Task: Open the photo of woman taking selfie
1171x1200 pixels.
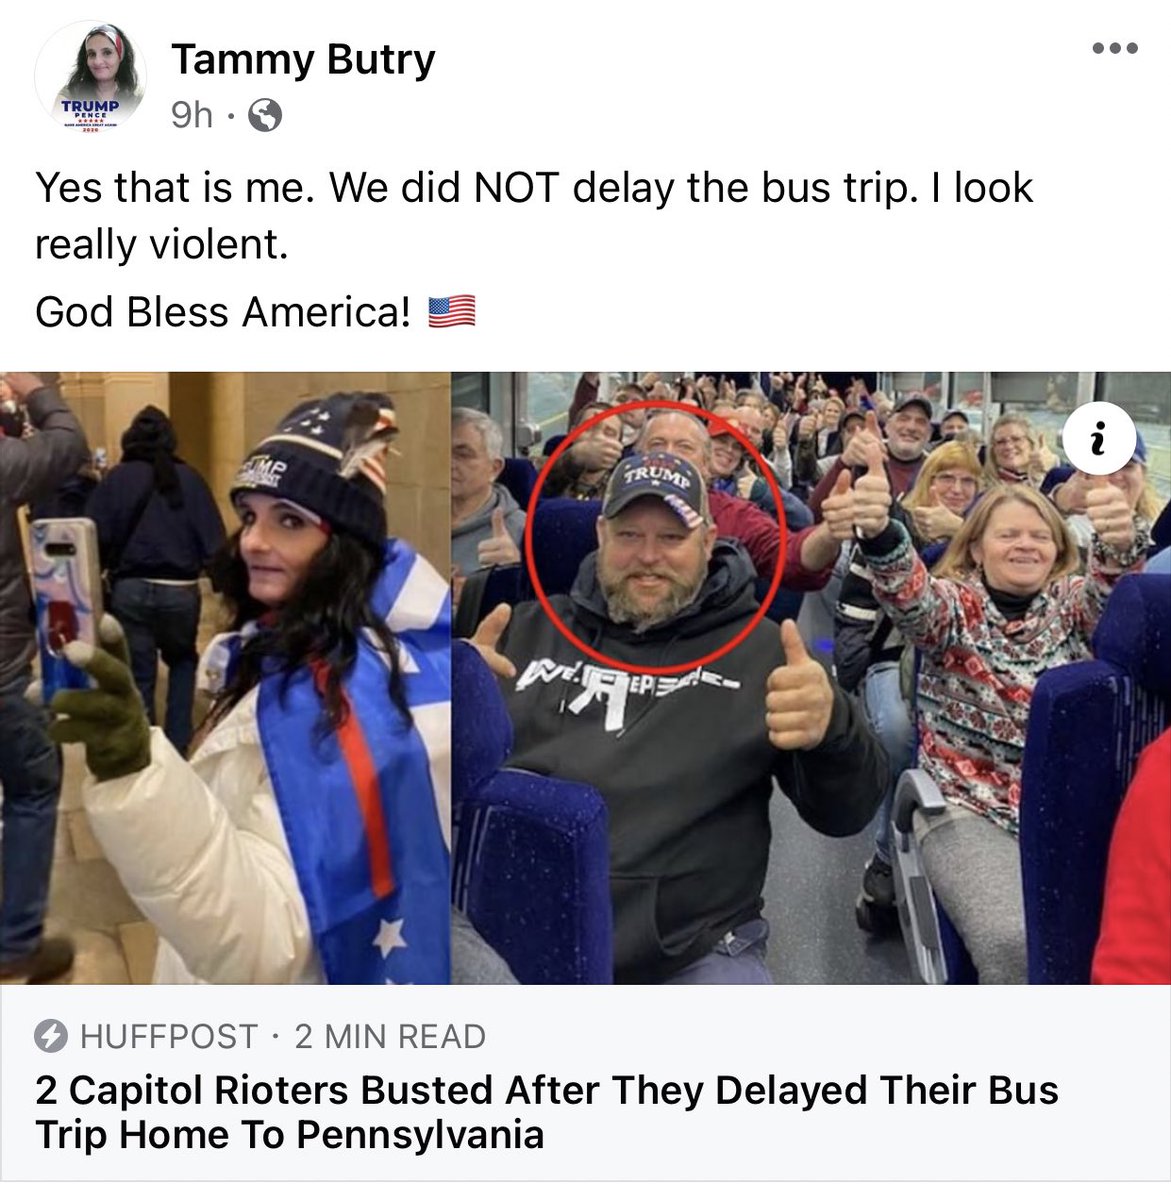Action: (x=225, y=678)
